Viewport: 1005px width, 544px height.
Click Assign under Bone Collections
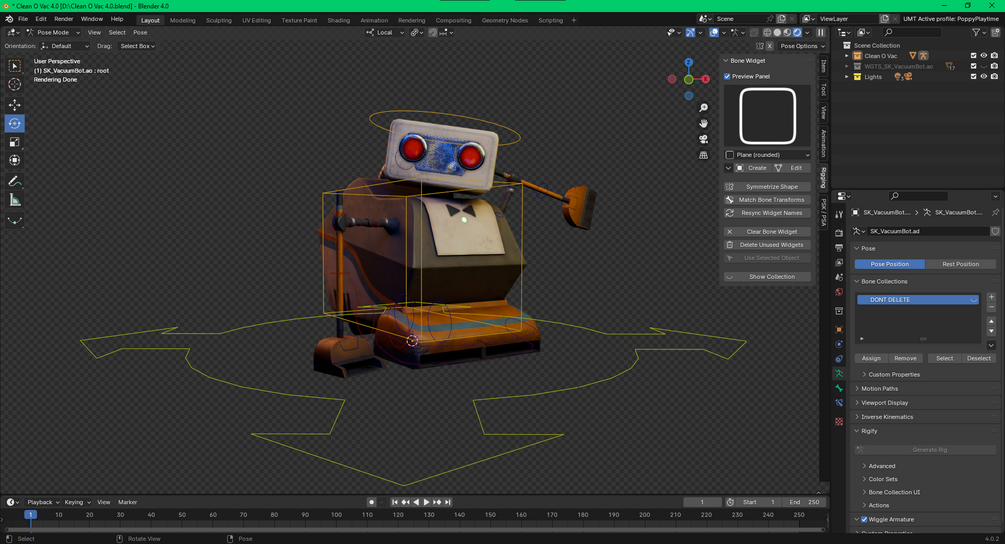pos(870,358)
